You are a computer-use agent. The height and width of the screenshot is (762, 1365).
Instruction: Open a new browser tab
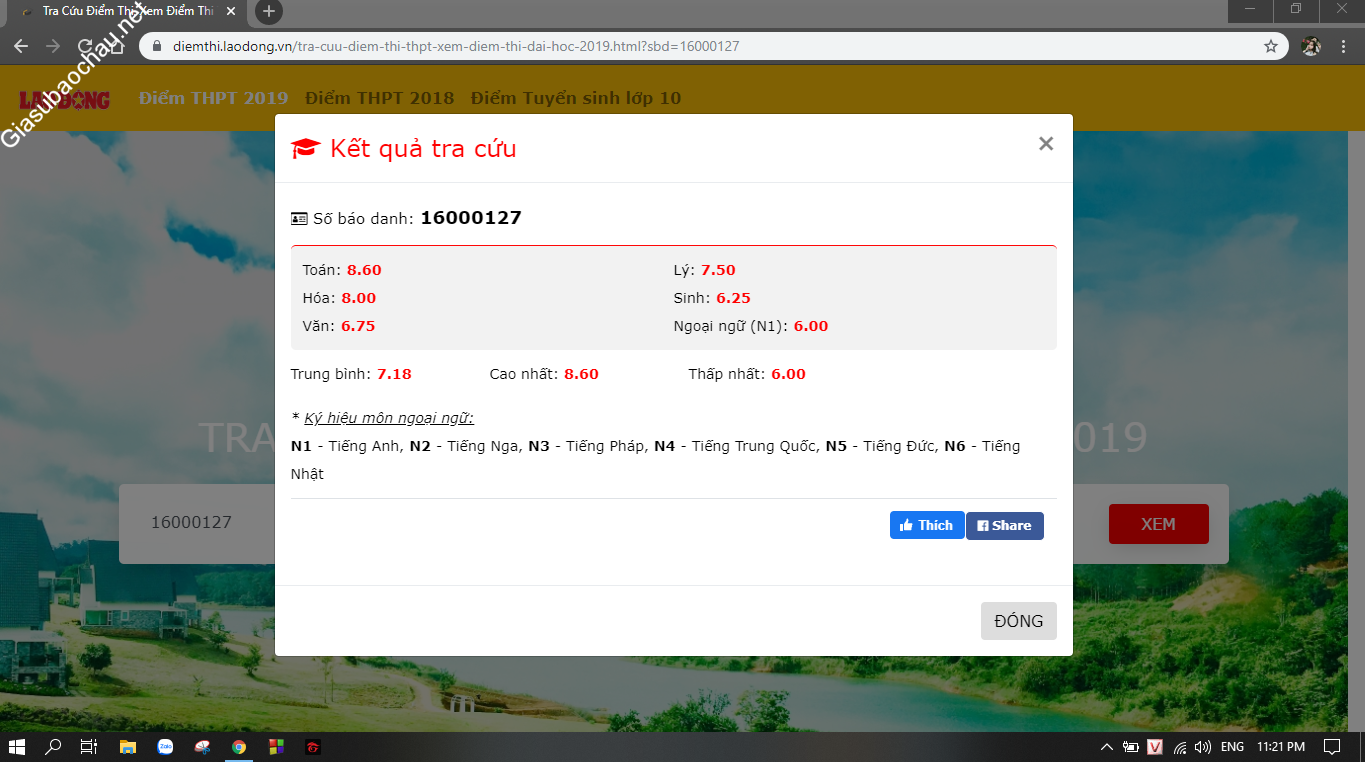(268, 12)
